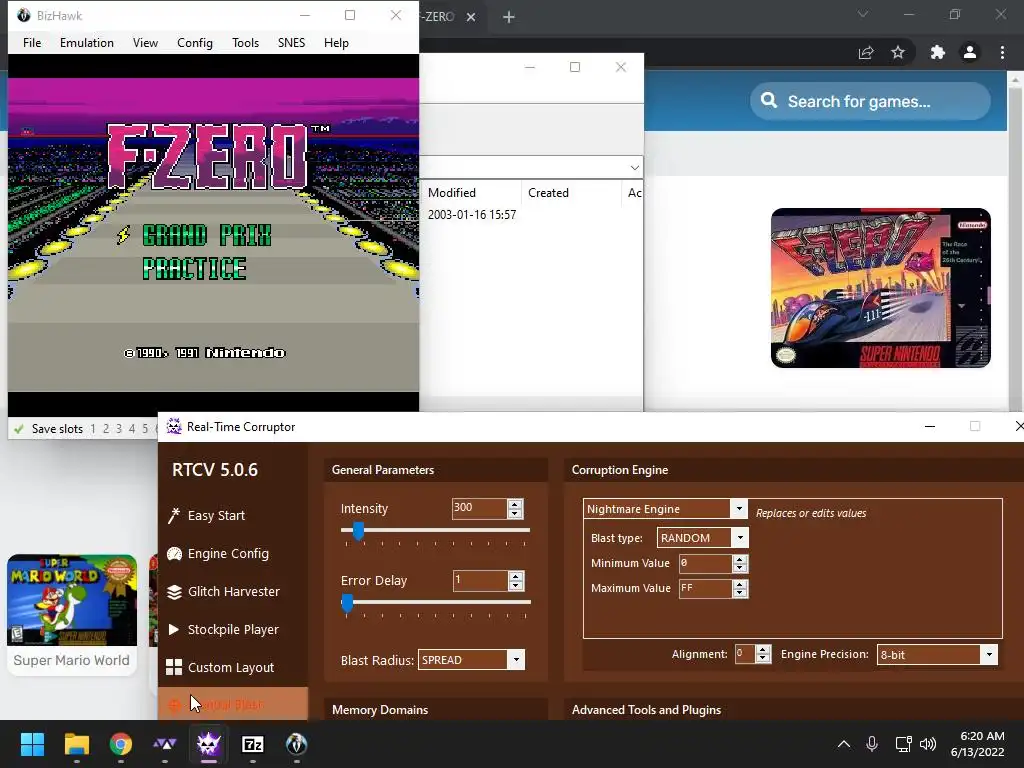Adjust the Error Delay slider handle
The width and height of the screenshot is (1024, 768).
click(x=347, y=603)
